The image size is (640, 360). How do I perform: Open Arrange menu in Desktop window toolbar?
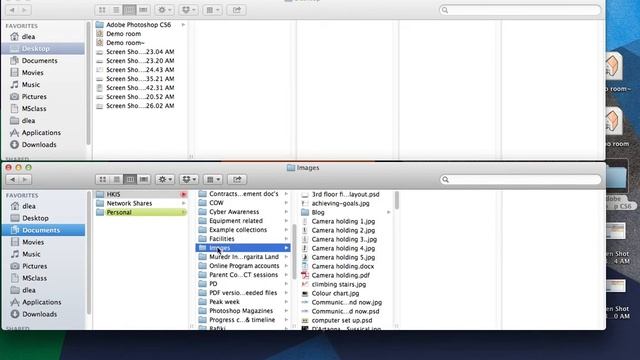point(213,10)
